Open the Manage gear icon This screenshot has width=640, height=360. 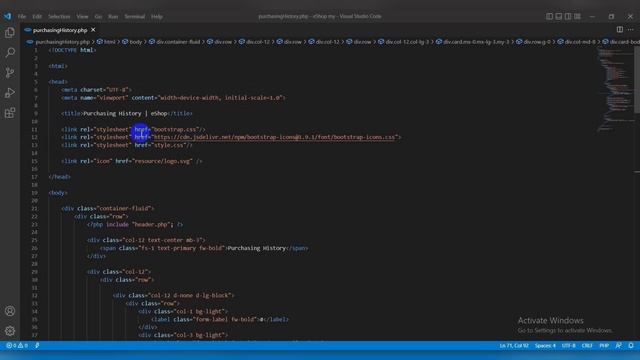pyautogui.click(x=10, y=331)
